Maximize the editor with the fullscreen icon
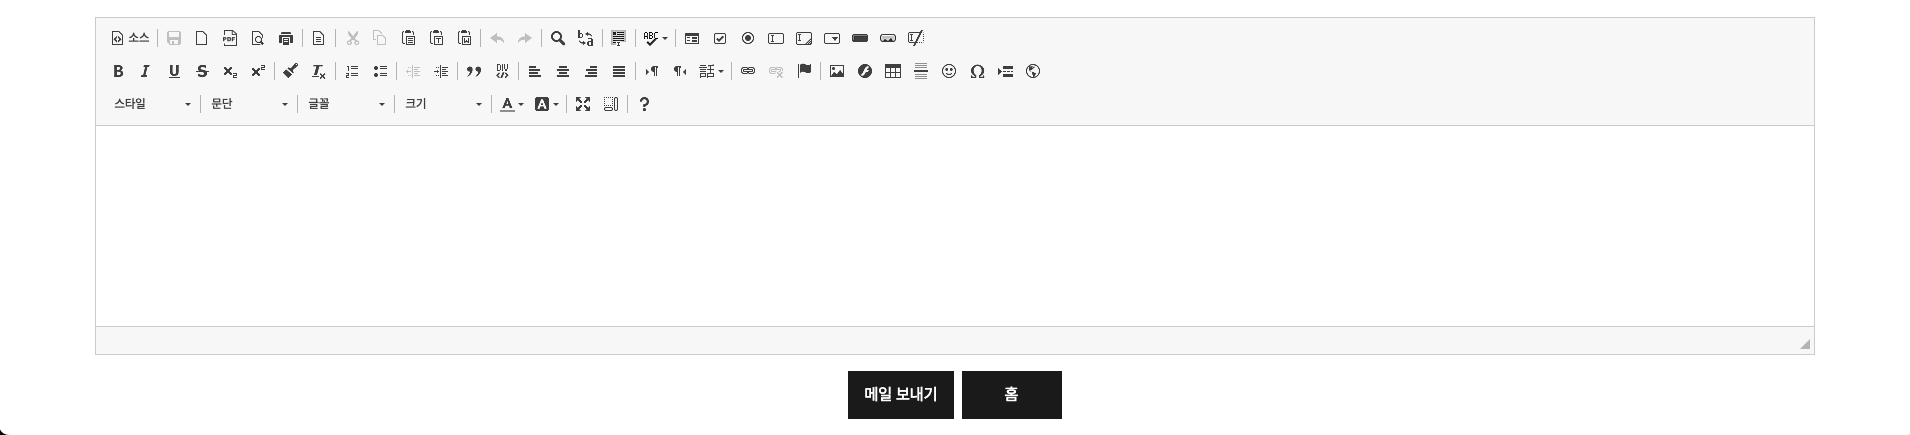The image size is (1910, 435). coord(583,105)
